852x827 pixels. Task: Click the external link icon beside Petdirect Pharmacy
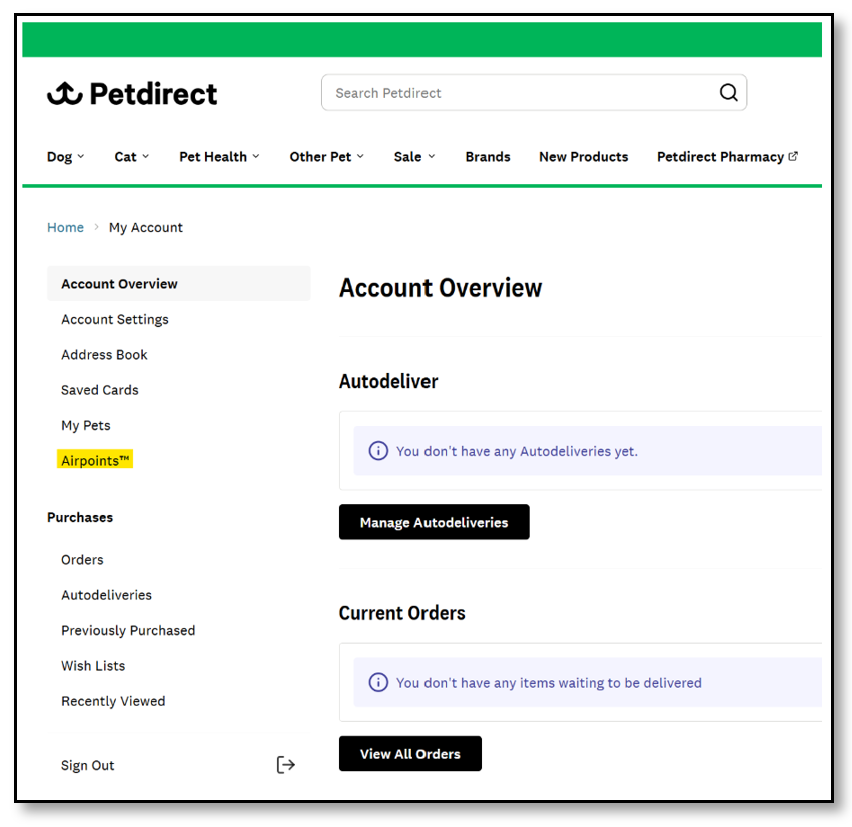tap(793, 156)
